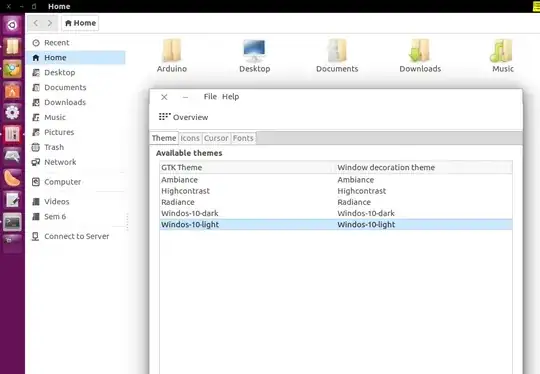The height and width of the screenshot is (374, 540).
Task: Open Videos bookmark in sidebar
Action: click(x=76, y=201)
